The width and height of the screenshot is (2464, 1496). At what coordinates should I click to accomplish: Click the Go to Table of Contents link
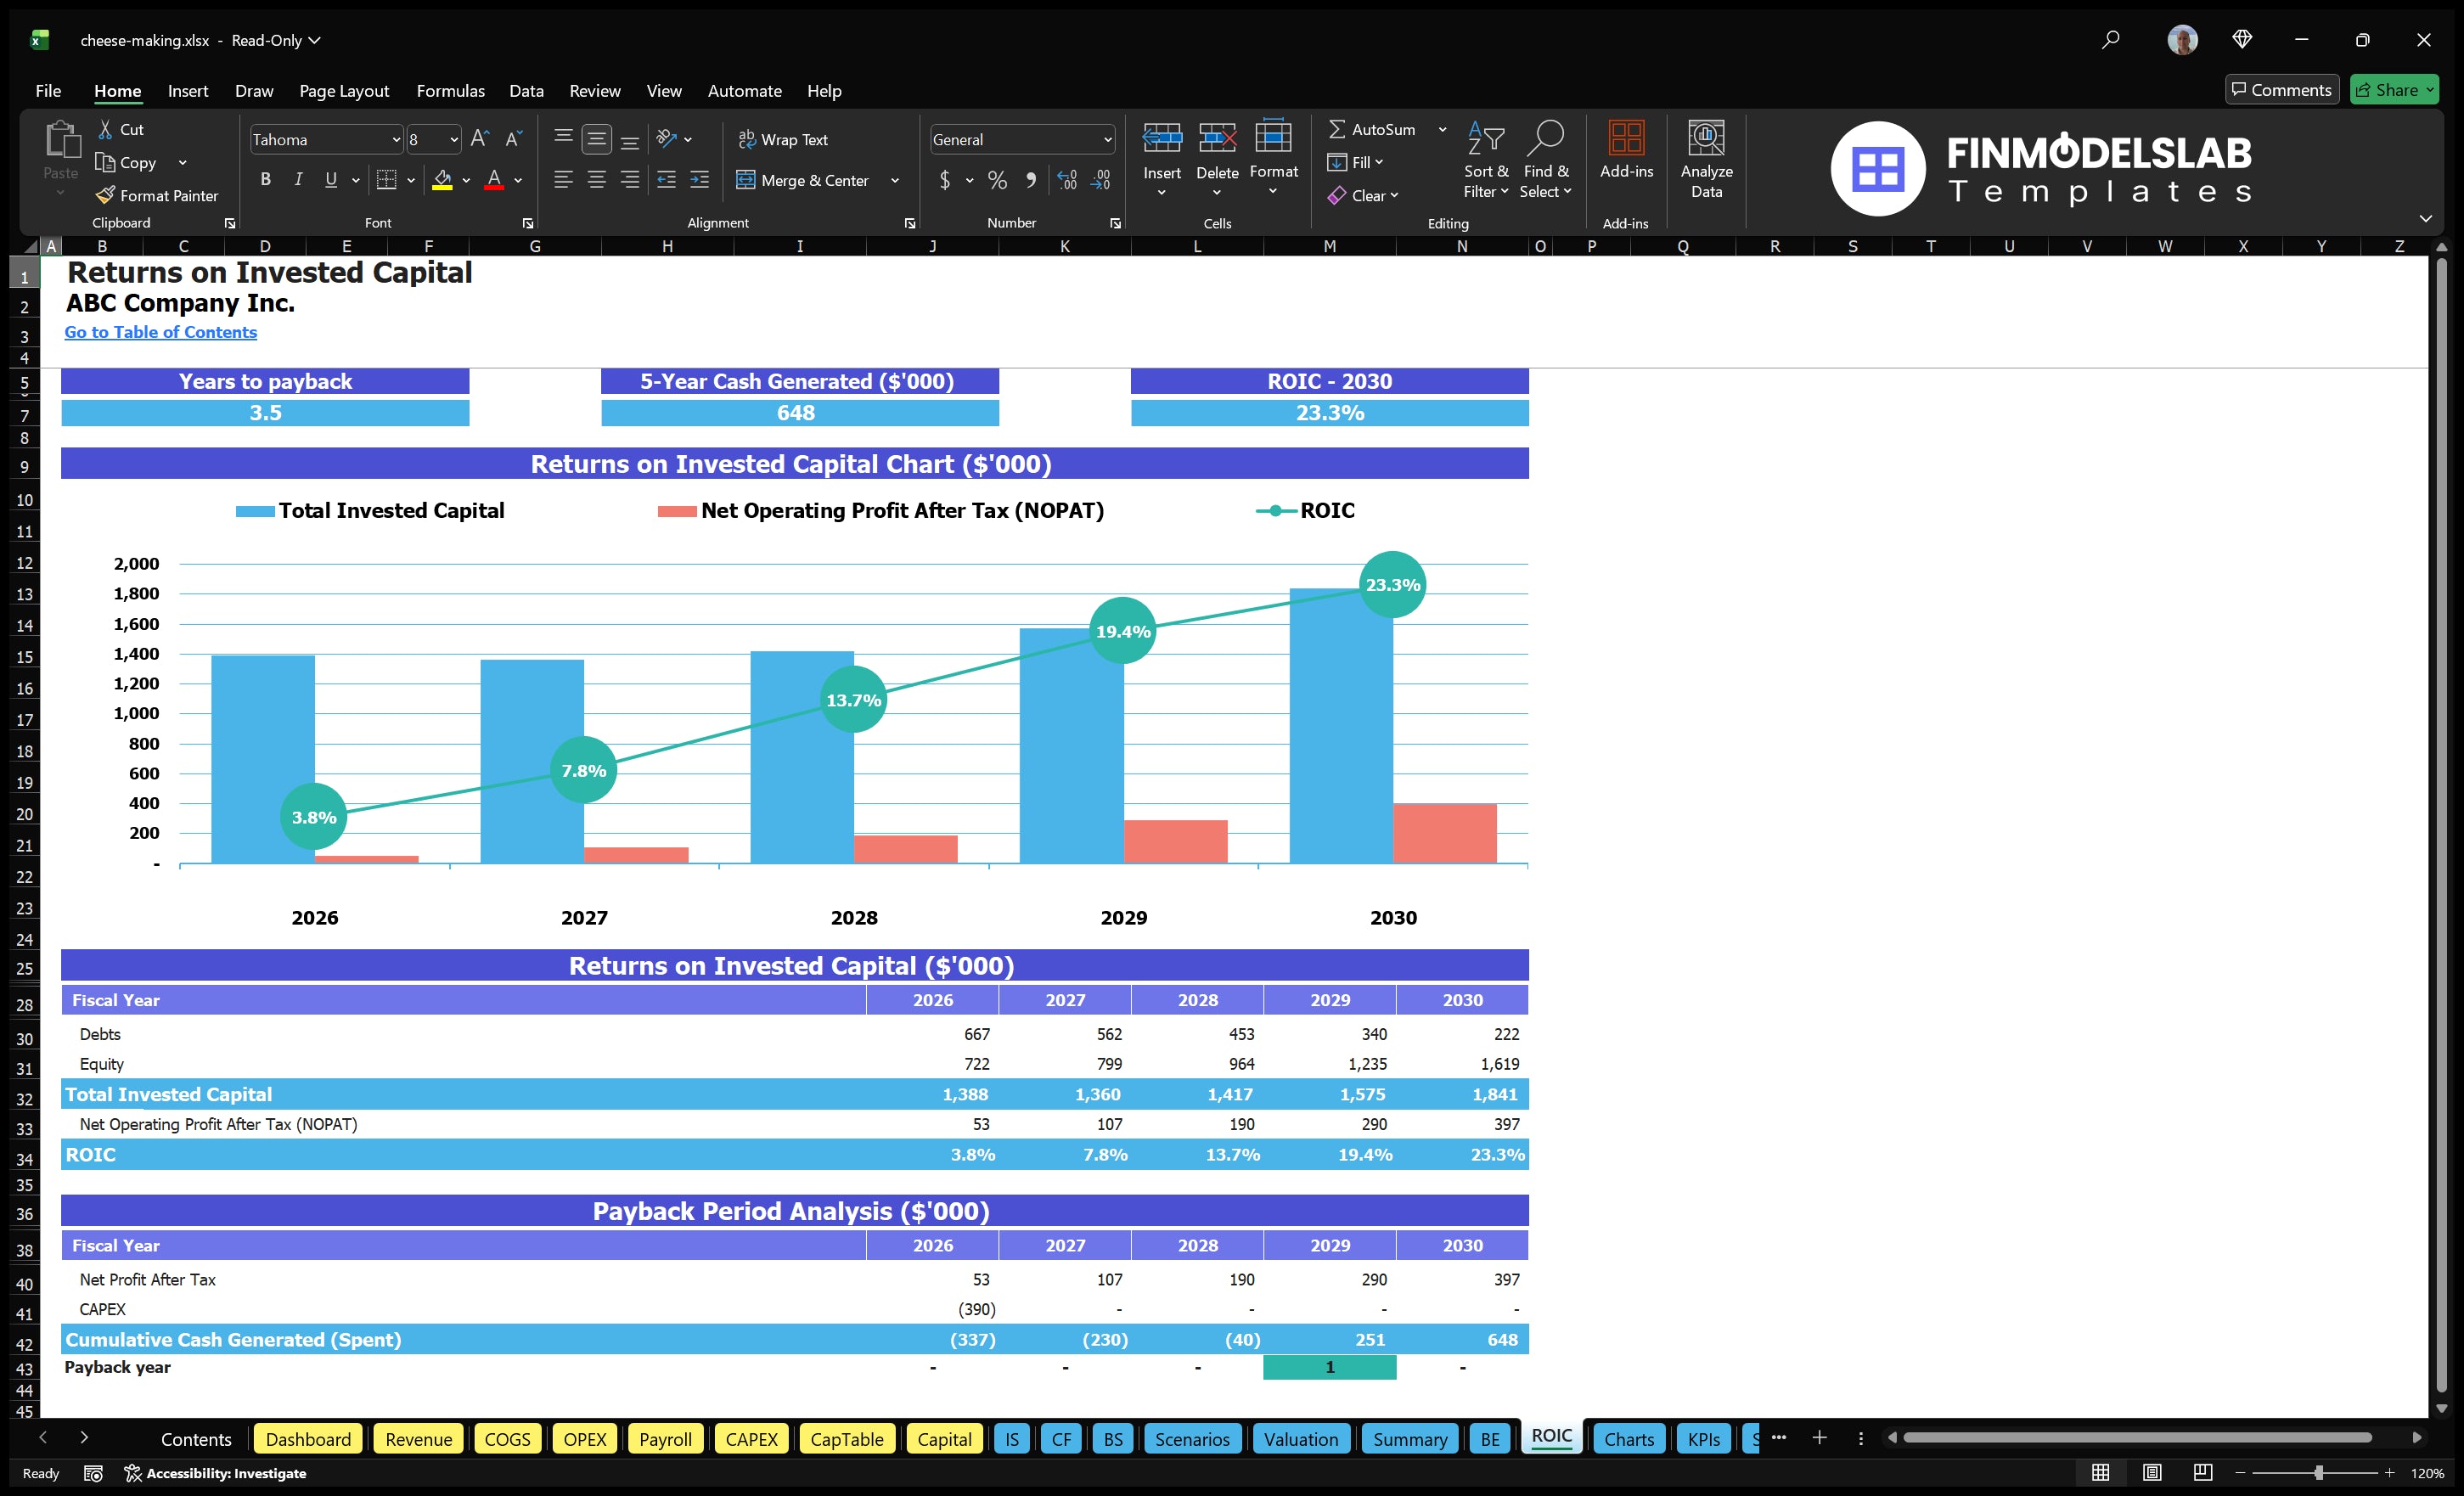click(160, 332)
